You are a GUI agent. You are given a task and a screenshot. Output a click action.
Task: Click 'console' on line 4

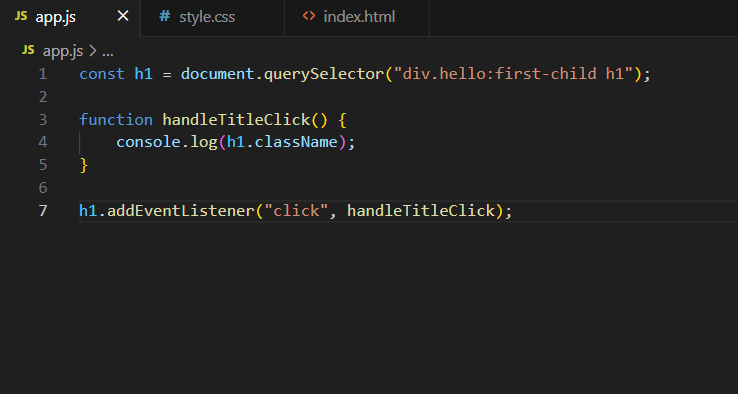[x=149, y=142]
